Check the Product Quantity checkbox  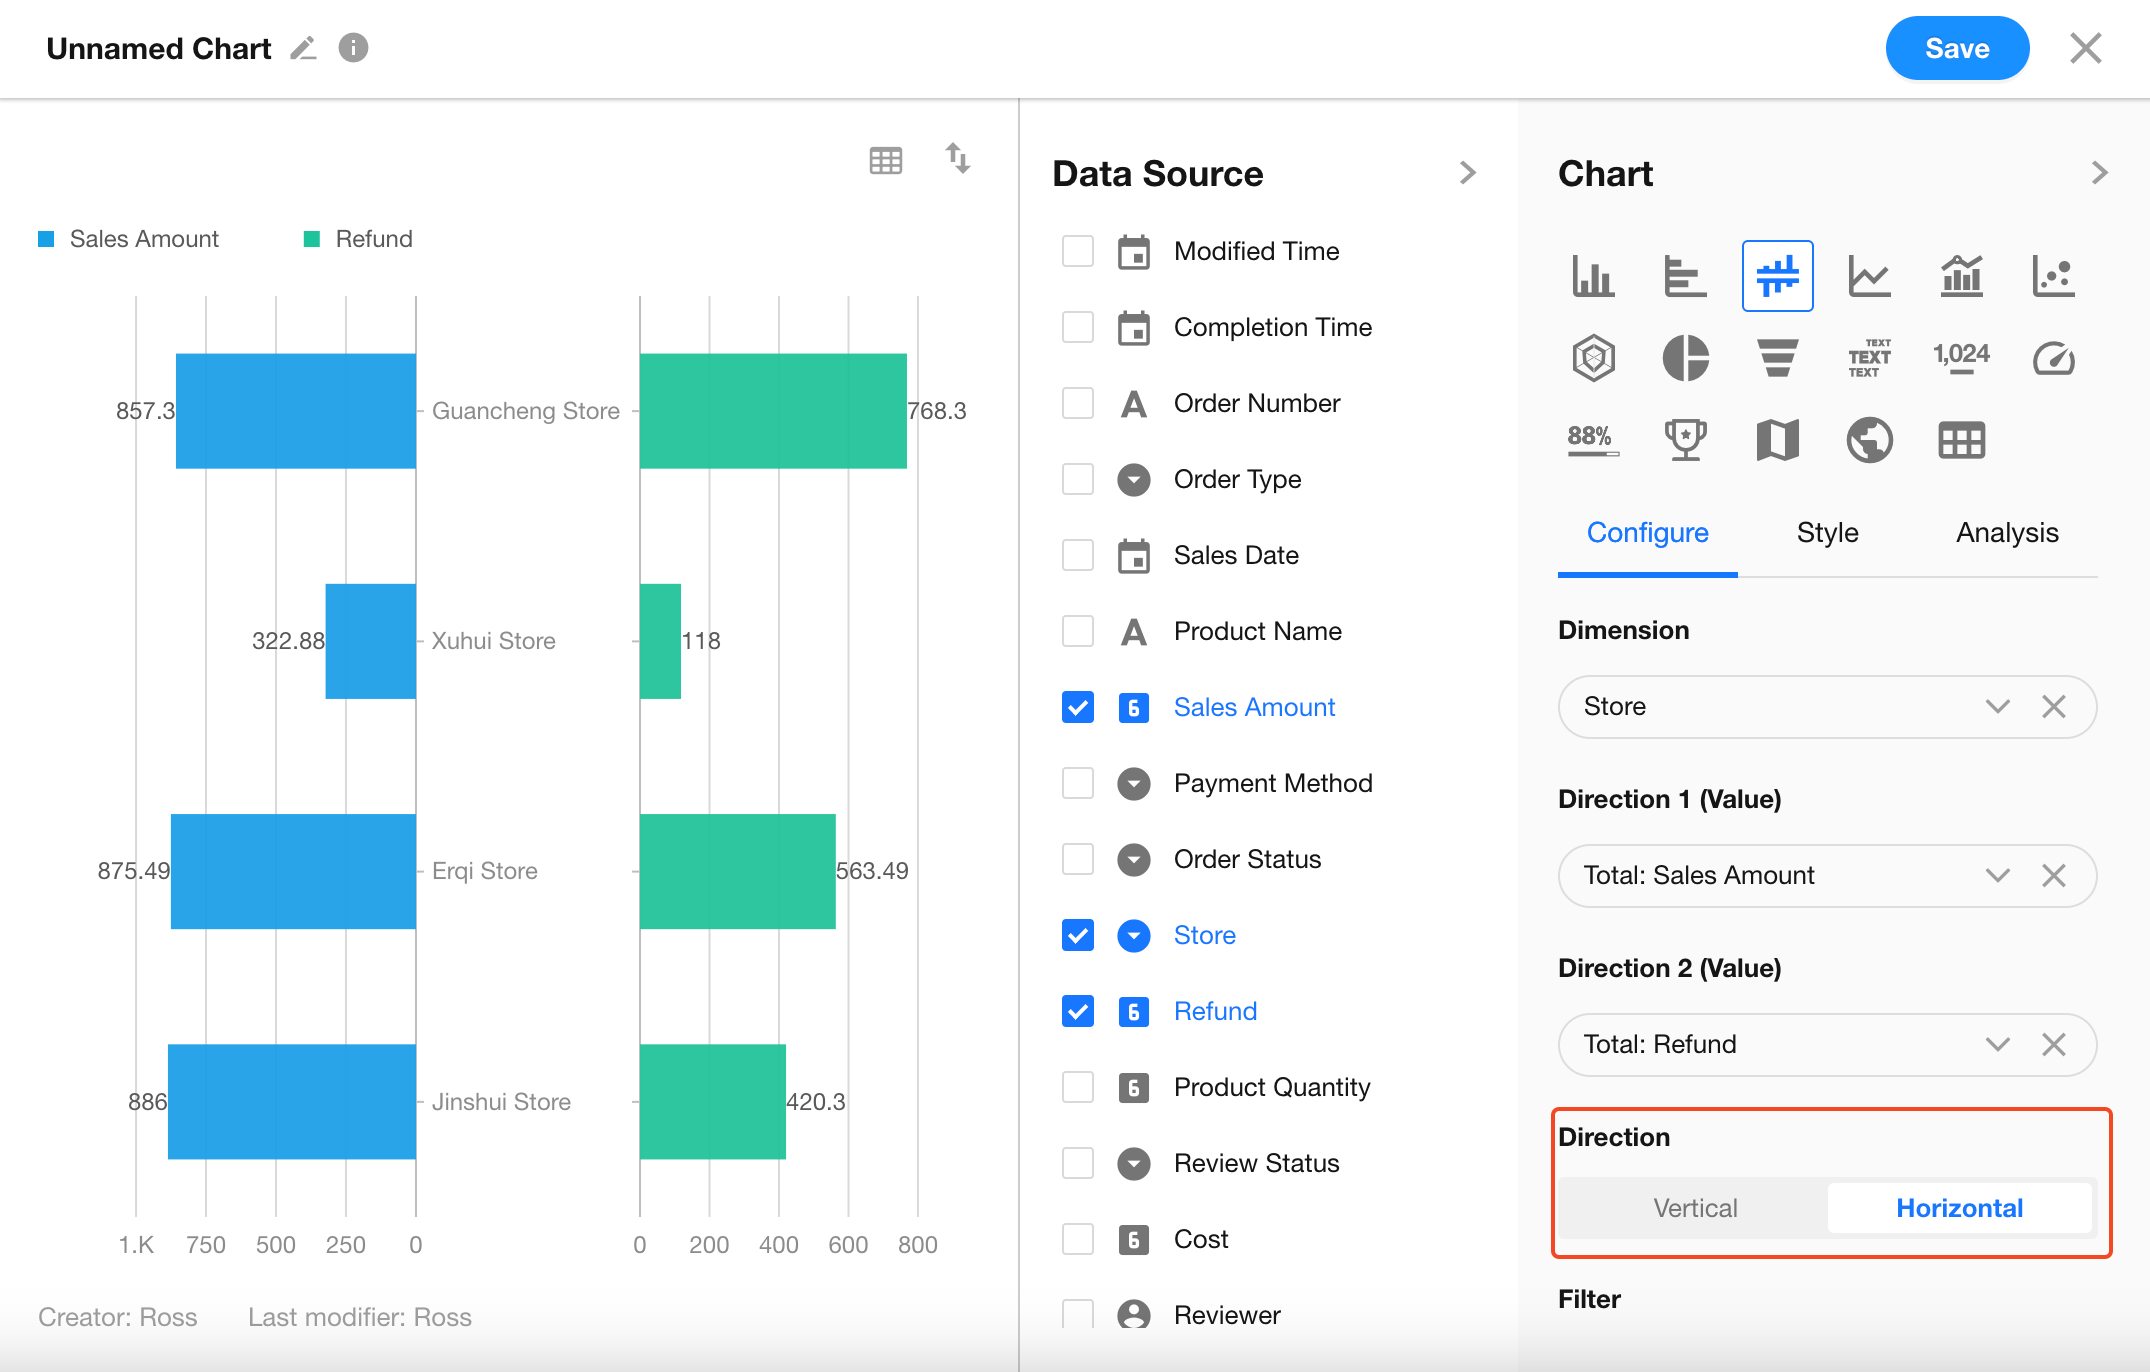click(1077, 1087)
